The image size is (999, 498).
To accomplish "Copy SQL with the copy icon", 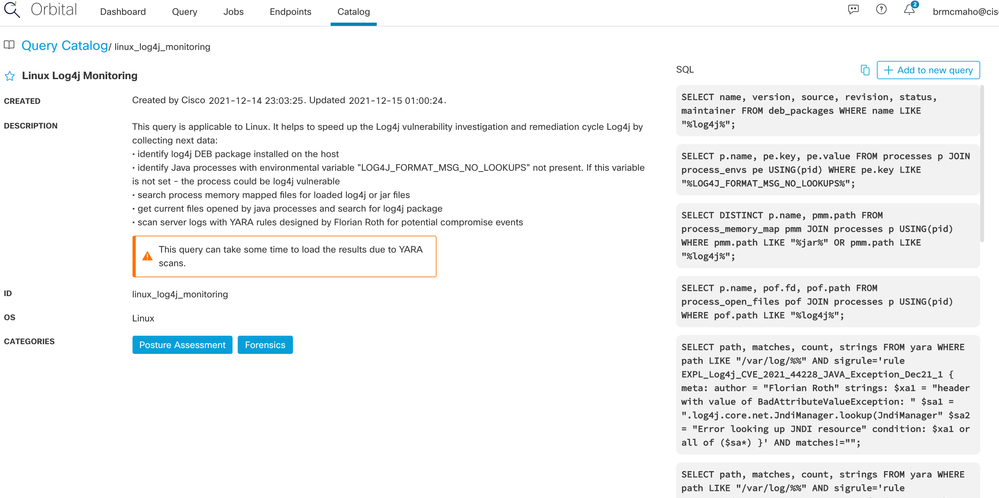I will coord(865,70).
